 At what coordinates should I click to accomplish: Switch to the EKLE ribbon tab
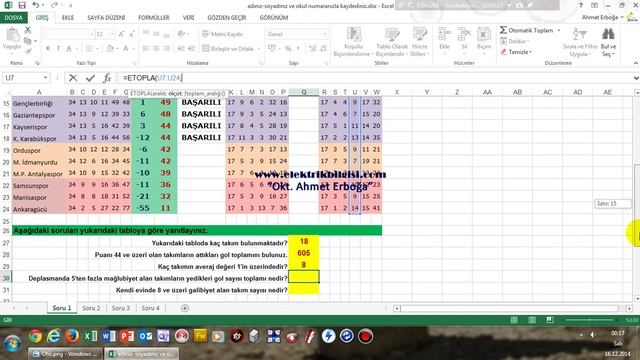68,18
